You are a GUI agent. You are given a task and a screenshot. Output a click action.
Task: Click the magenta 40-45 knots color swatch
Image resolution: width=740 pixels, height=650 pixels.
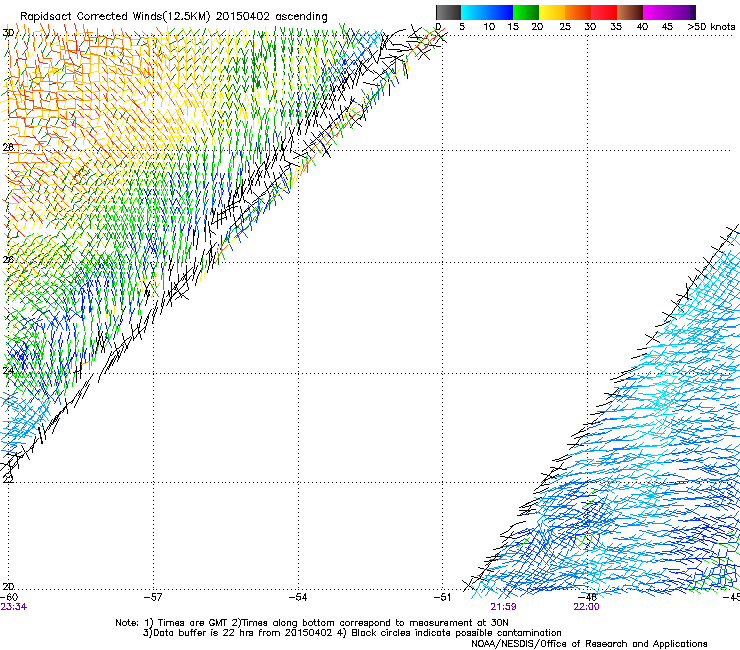click(656, 12)
